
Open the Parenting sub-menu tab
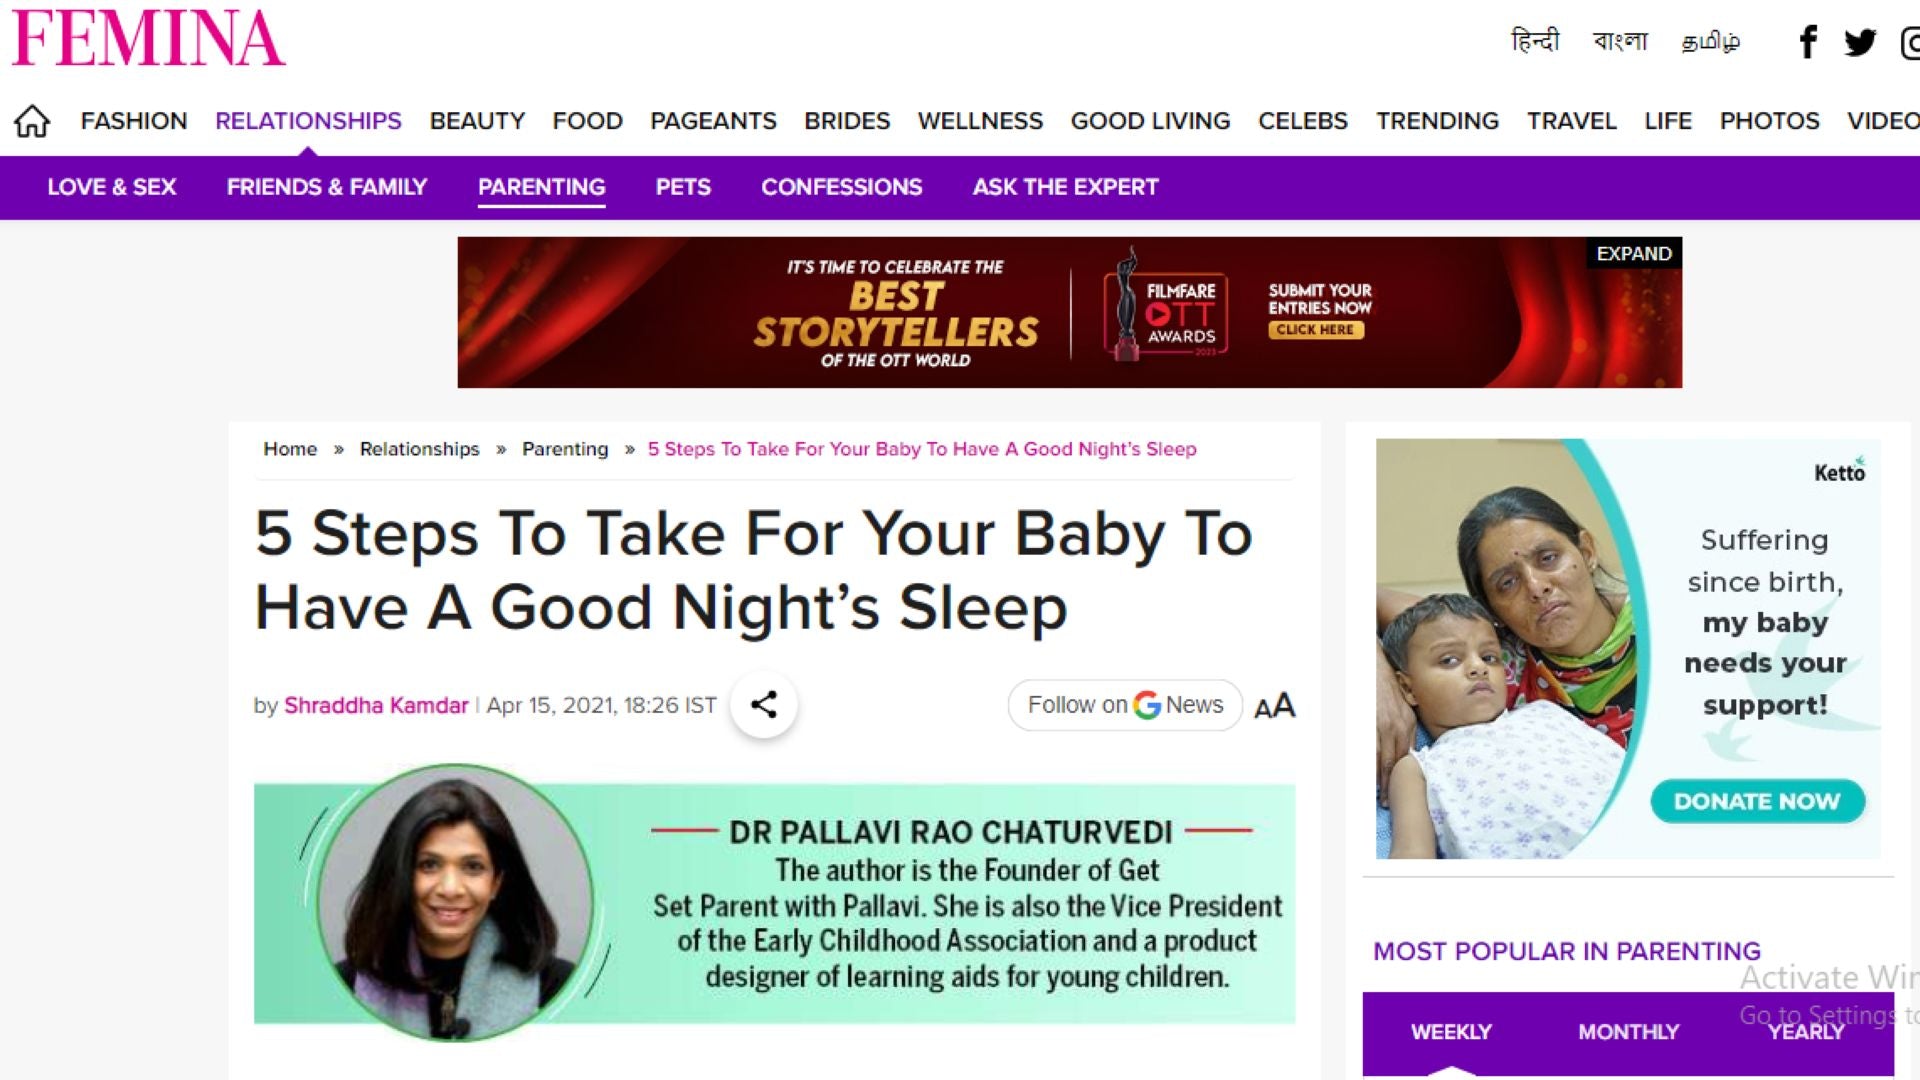[x=541, y=187]
